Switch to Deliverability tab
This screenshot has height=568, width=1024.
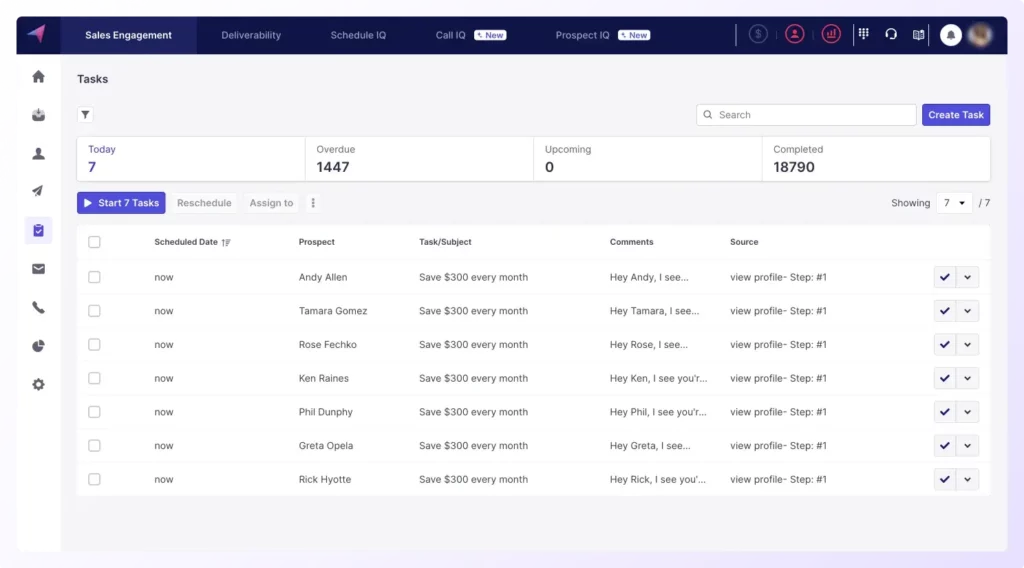click(x=251, y=35)
